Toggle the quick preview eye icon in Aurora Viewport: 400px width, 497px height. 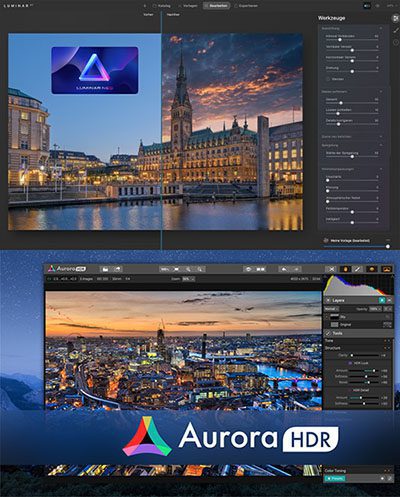click(248, 269)
